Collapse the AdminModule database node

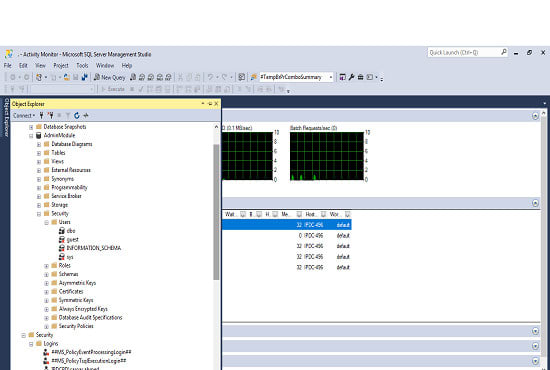pos(31,136)
